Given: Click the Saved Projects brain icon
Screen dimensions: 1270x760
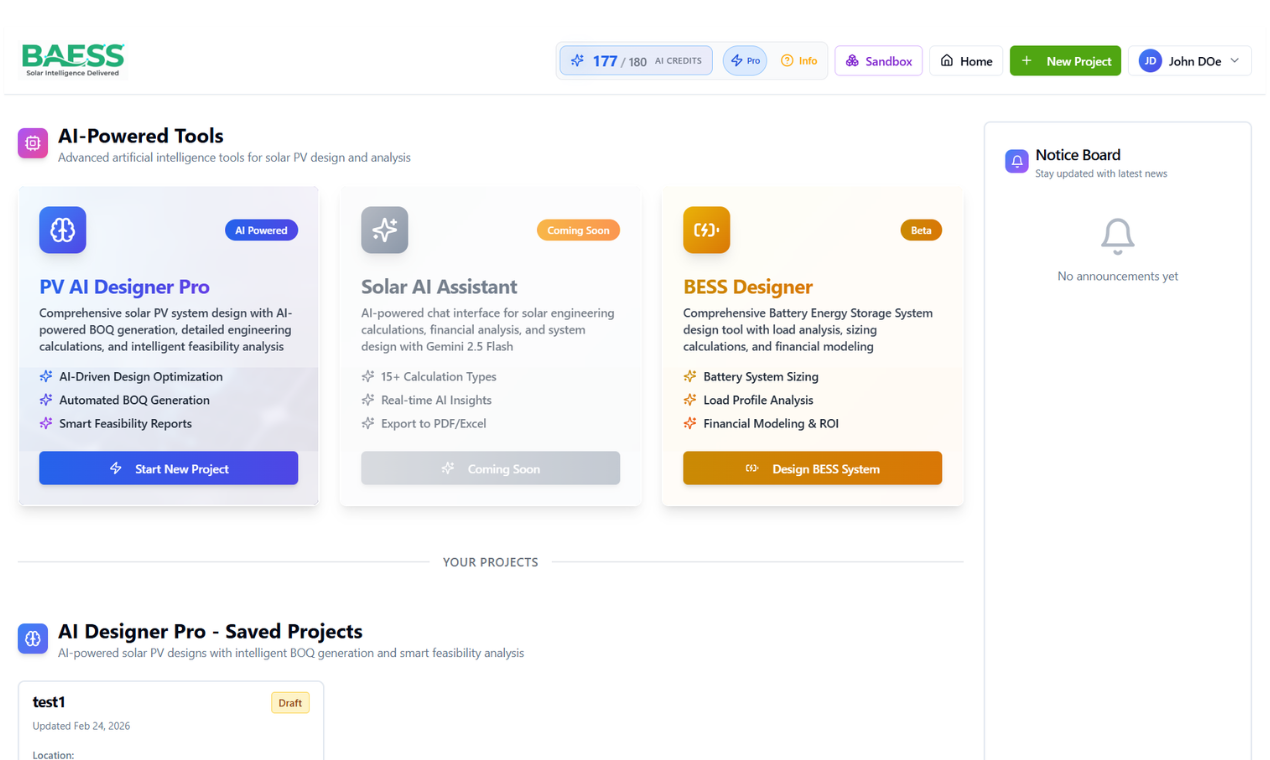Looking at the screenshot, I should 33,639.
